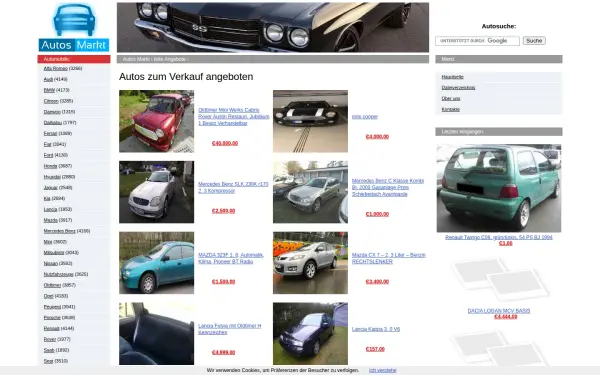The width and height of the screenshot is (600, 375).
Task: Open the Mini category link
Action: (48, 242)
